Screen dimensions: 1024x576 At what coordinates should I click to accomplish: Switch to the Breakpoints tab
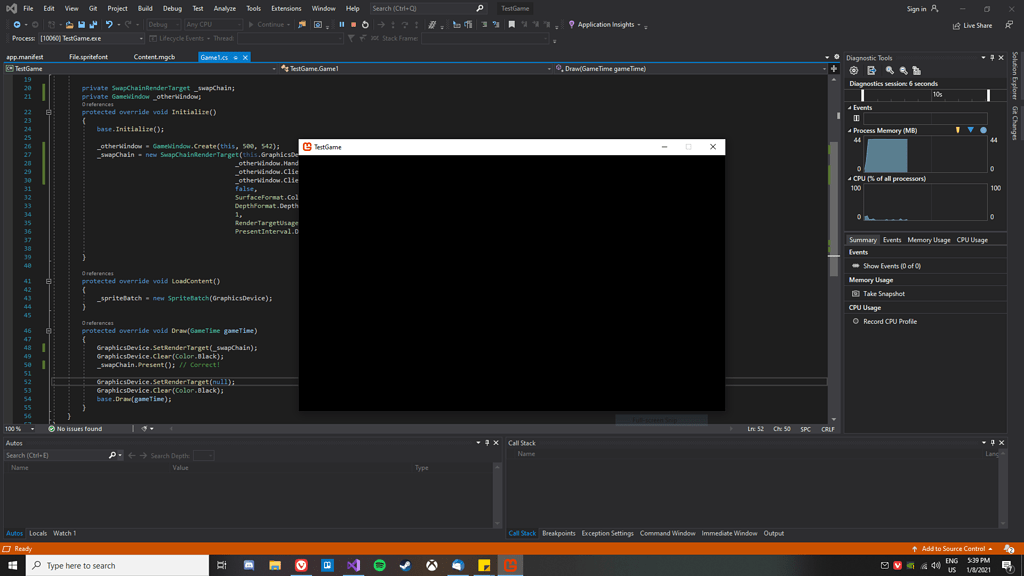[558, 533]
